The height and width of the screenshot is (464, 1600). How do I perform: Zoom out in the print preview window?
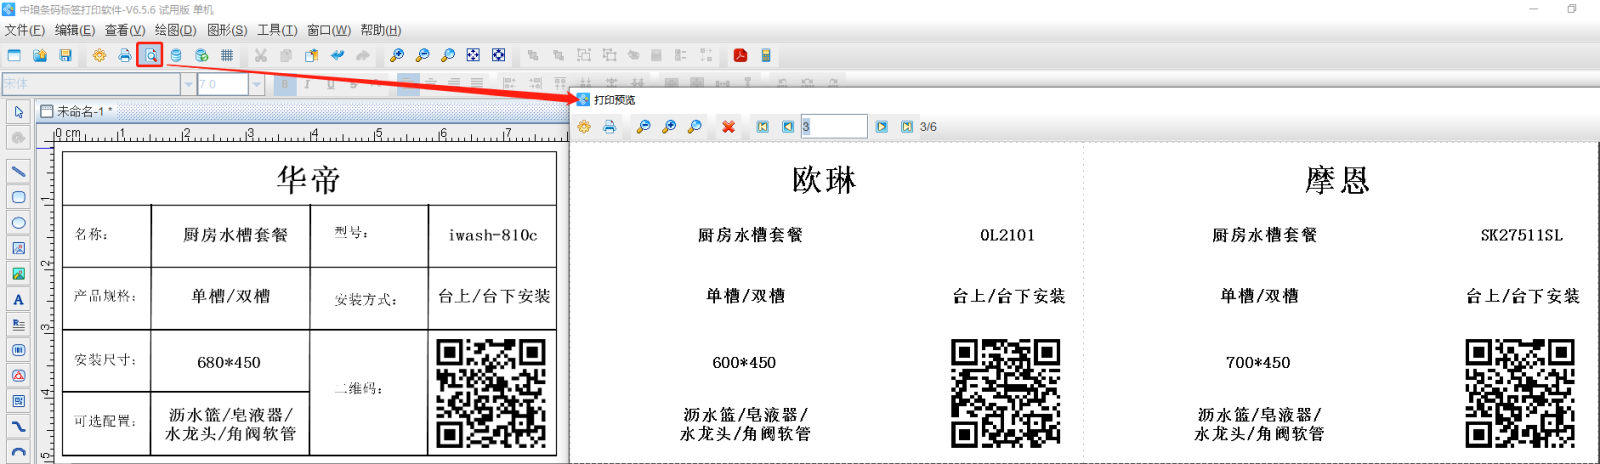643,127
